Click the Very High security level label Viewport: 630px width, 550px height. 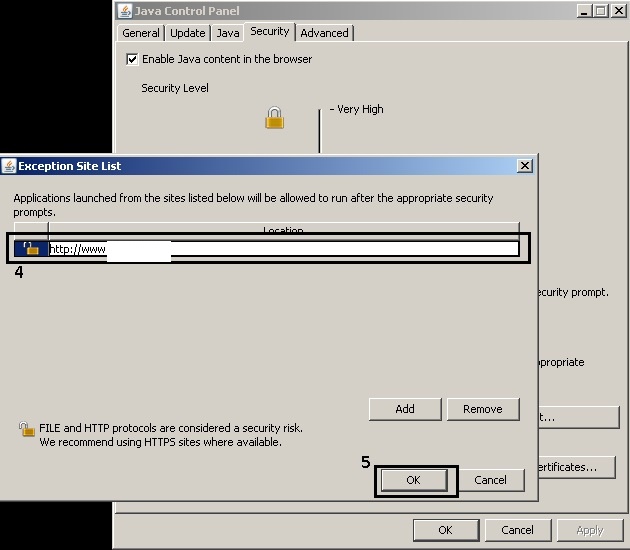(x=360, y=109)
